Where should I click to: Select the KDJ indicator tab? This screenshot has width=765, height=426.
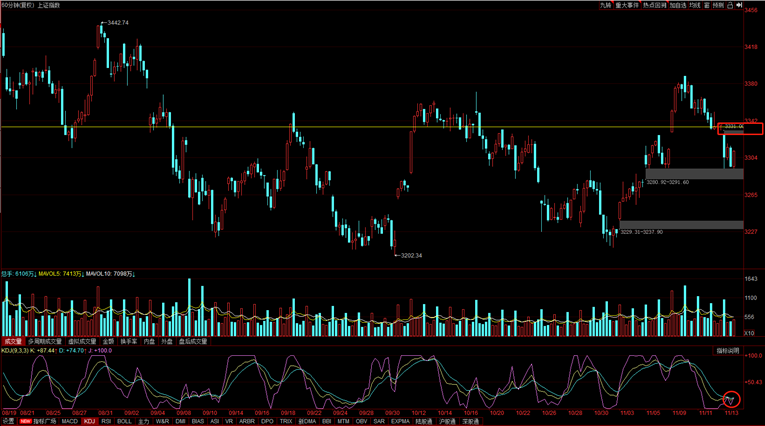(89, 421)
